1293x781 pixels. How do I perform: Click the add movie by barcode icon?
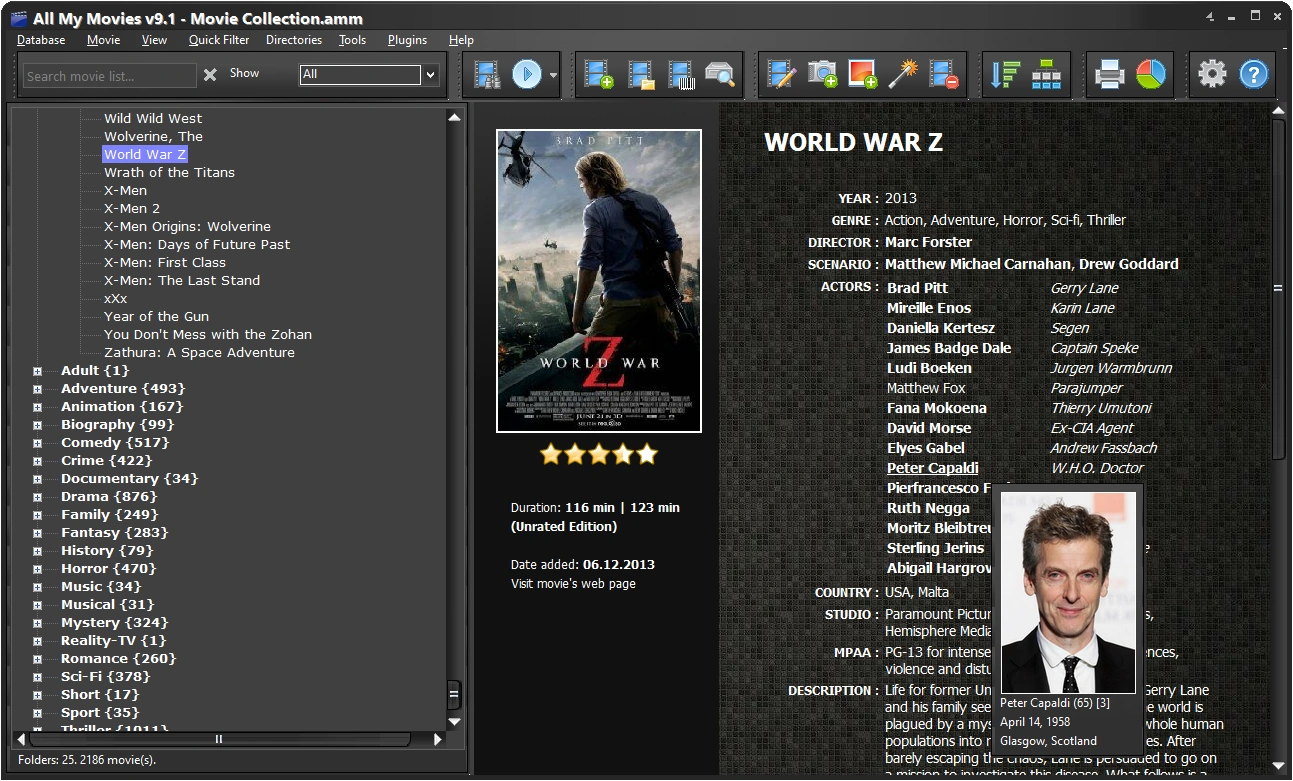tap(681, 75)
